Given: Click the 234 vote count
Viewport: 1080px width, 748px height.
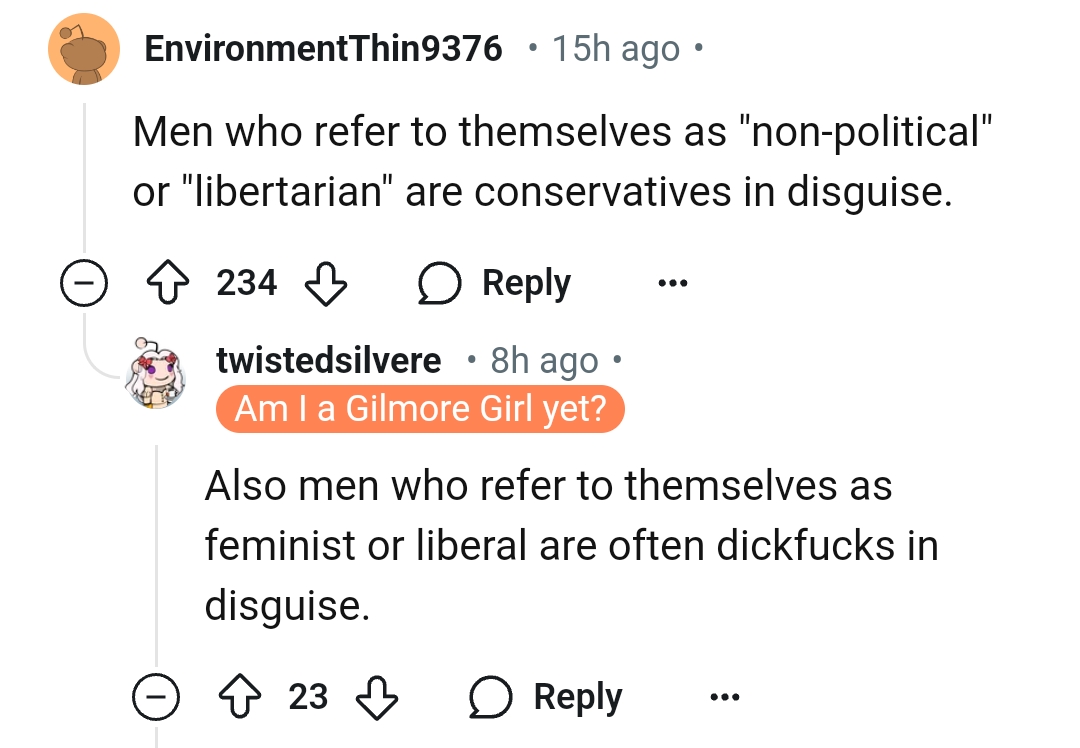Looking at the screenshot, I should click(x=247, y=284).
